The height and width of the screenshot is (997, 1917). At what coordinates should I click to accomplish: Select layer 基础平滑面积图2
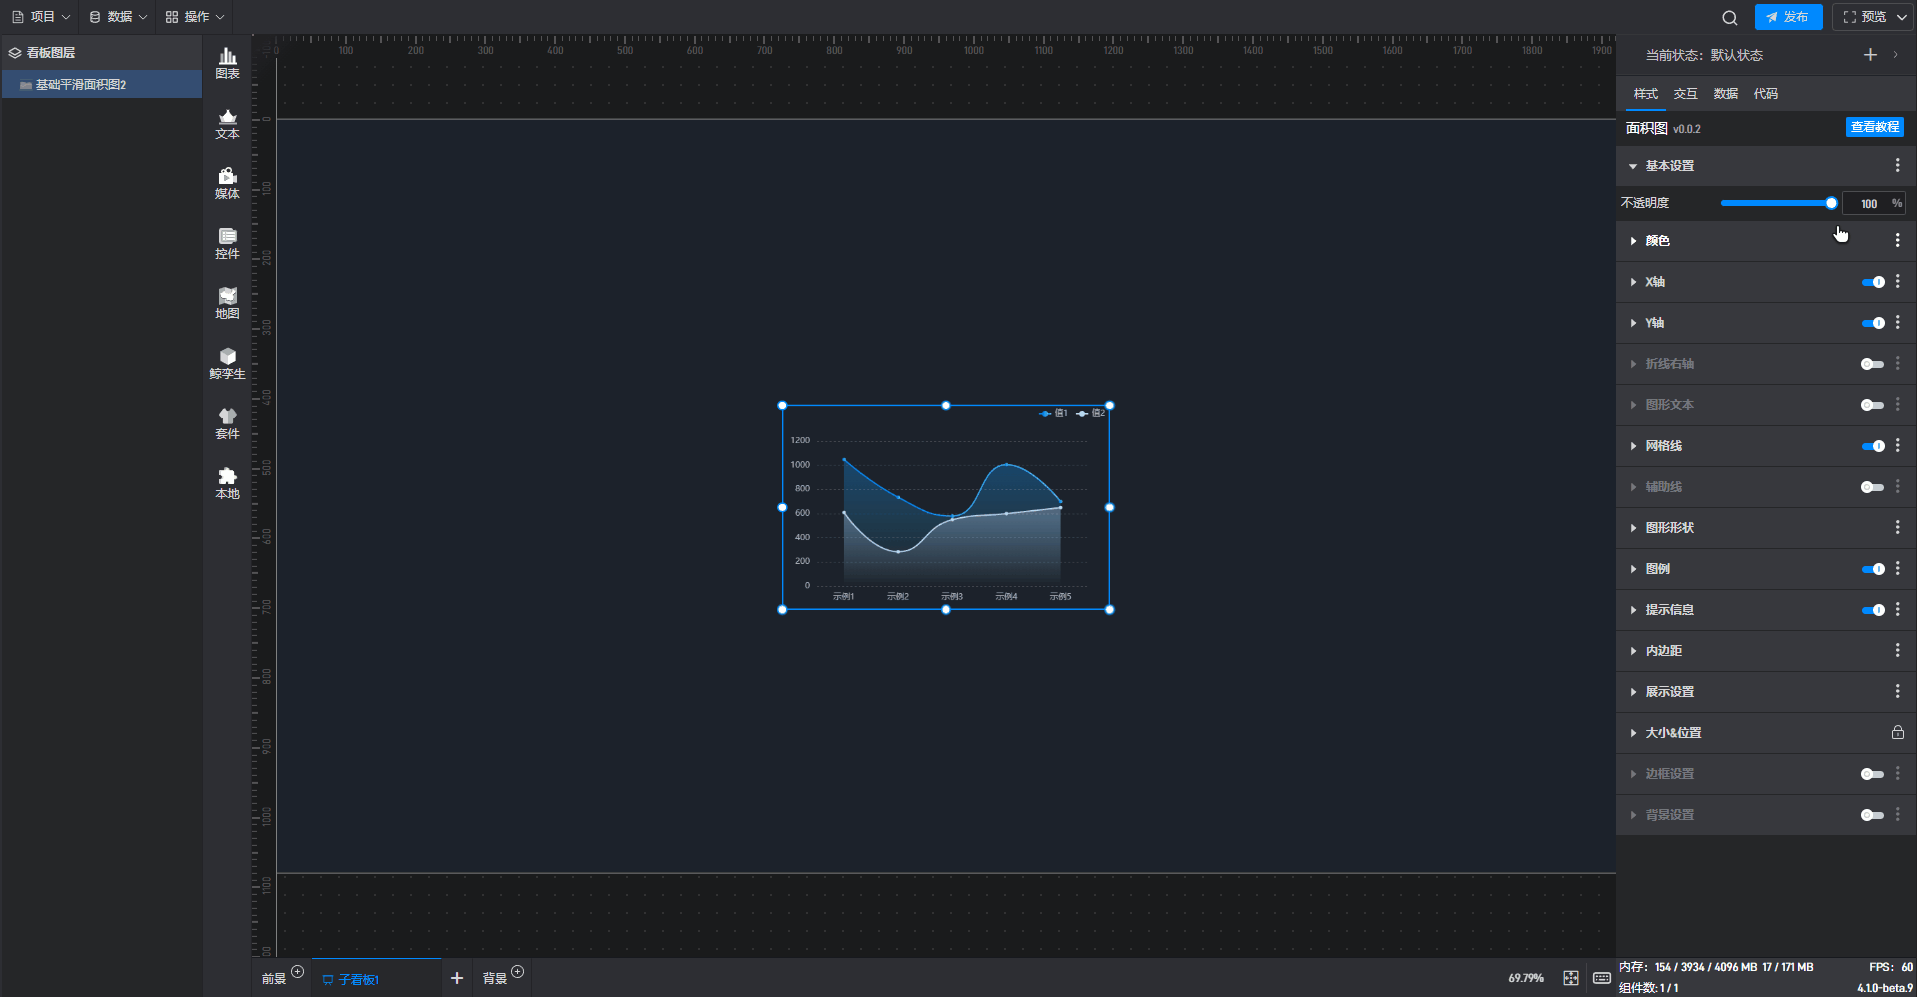pos(102,85)
